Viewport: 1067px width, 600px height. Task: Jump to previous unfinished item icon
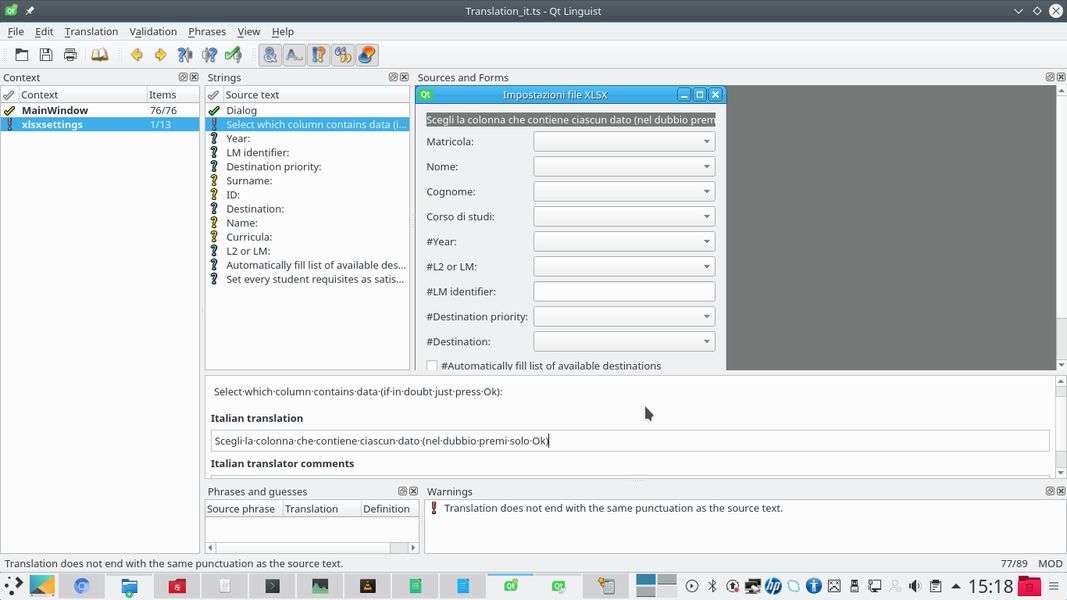tap(185, 55)
